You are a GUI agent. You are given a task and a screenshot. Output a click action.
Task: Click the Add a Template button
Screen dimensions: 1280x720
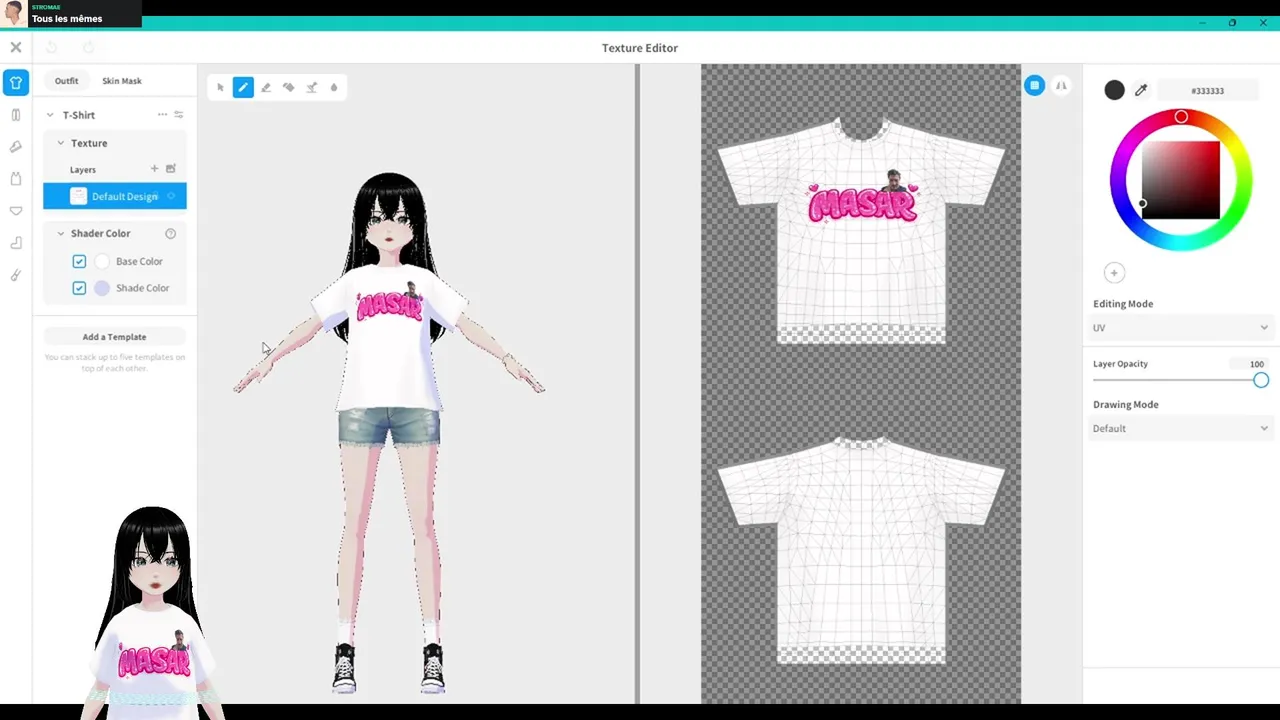[x=114, y=337]
